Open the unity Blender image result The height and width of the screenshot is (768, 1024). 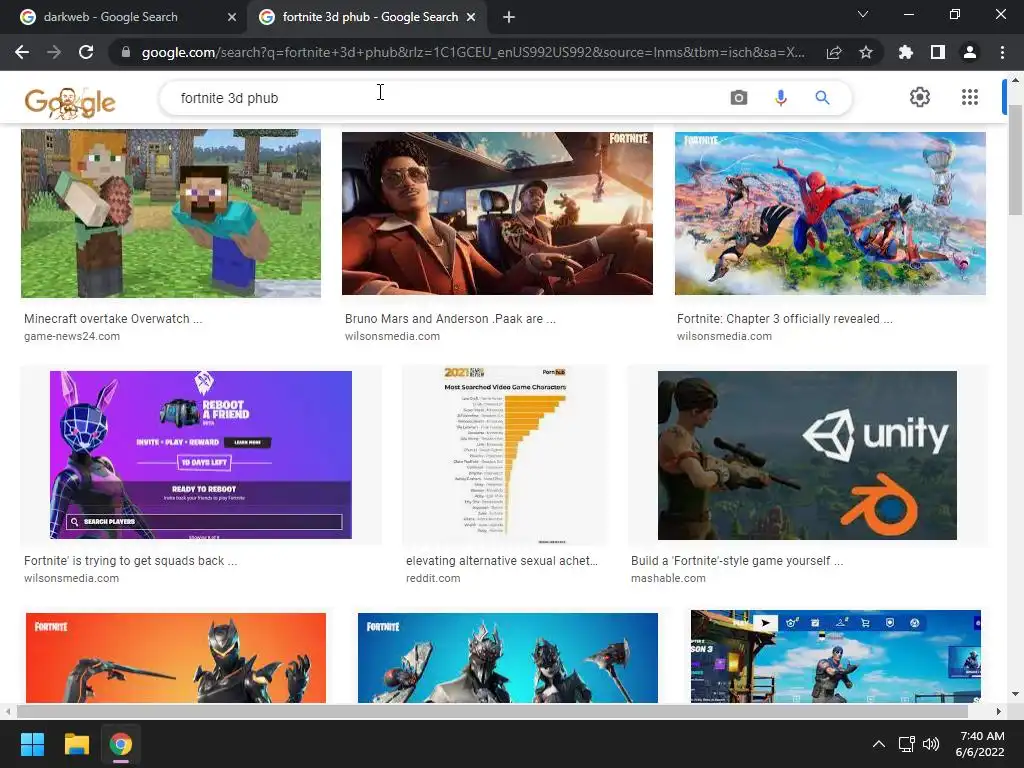[x=807, y=455]
